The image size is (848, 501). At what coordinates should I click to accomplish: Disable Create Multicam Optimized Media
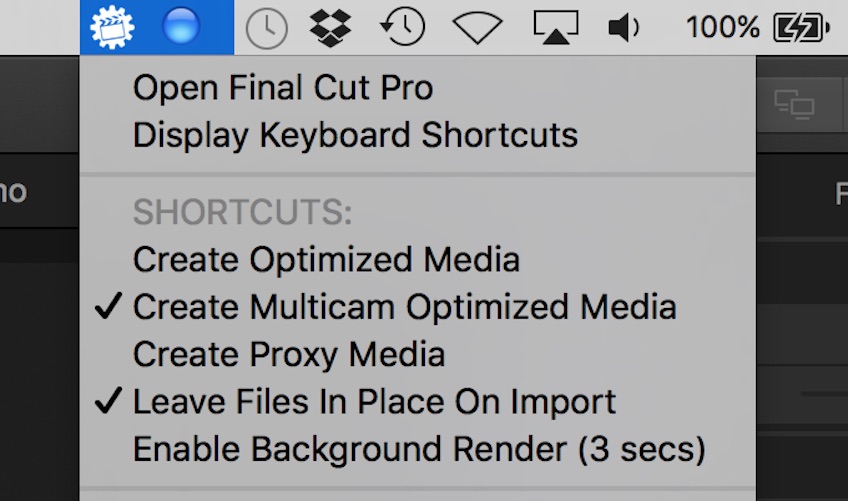coord(404,307)
